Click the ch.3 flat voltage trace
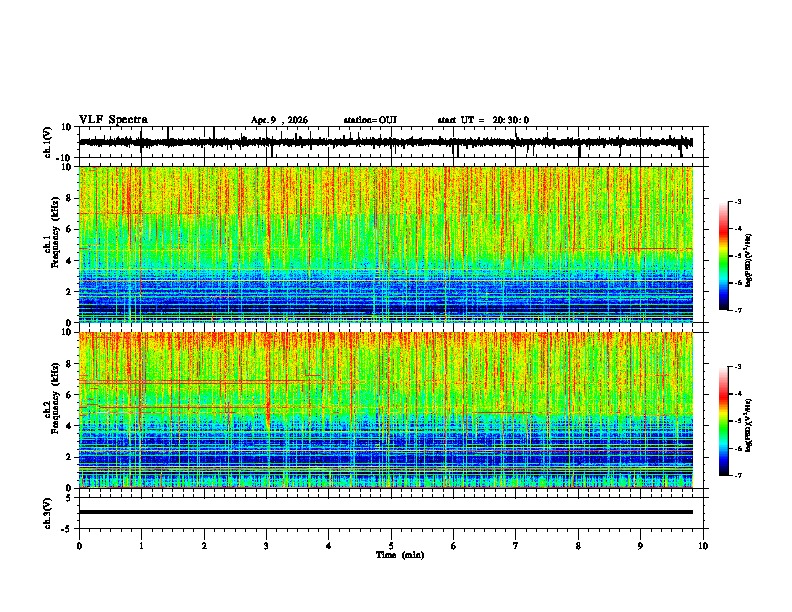792x612 pixels. point(386,512)
